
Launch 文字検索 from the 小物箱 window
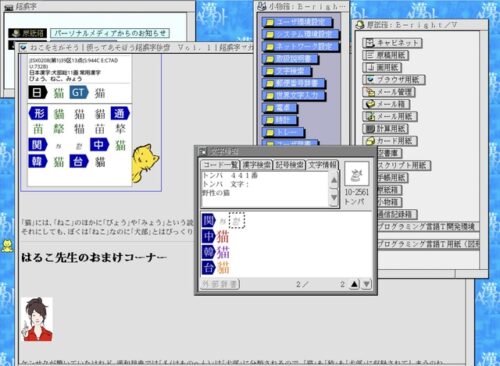pos(287,71)
